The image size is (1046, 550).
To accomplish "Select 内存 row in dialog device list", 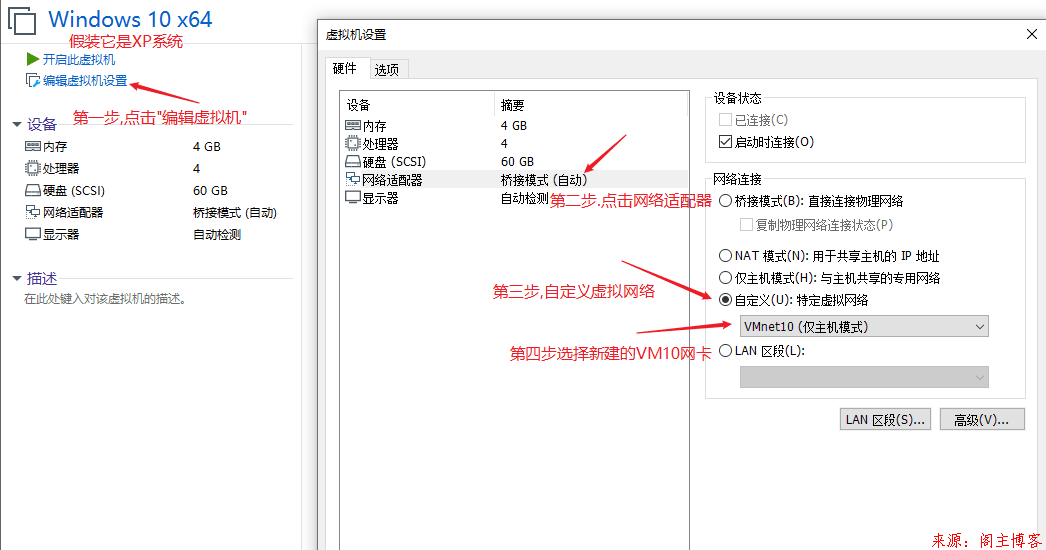I will pos(514,125).
